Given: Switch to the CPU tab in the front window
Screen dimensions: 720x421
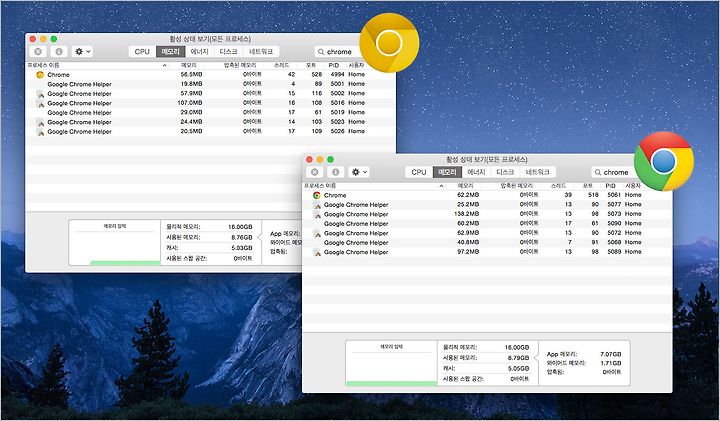Looking at the screenshot, I should point(419,172).
